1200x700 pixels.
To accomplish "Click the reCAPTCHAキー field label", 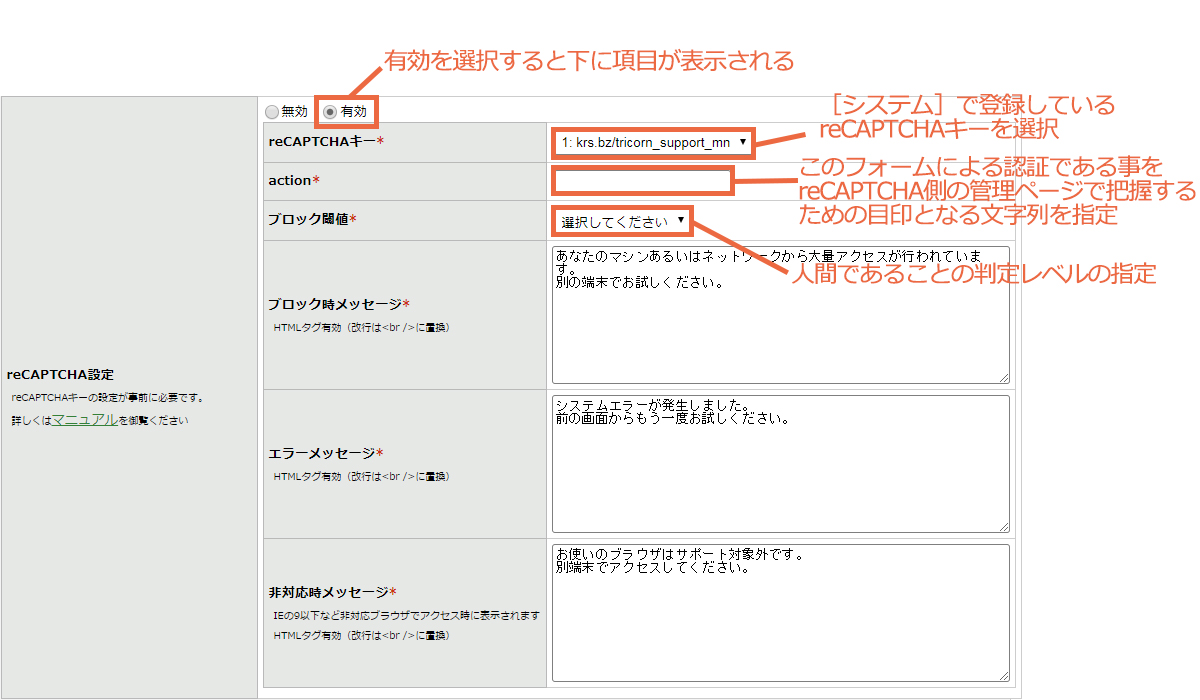I will click(x=326, y=142).
